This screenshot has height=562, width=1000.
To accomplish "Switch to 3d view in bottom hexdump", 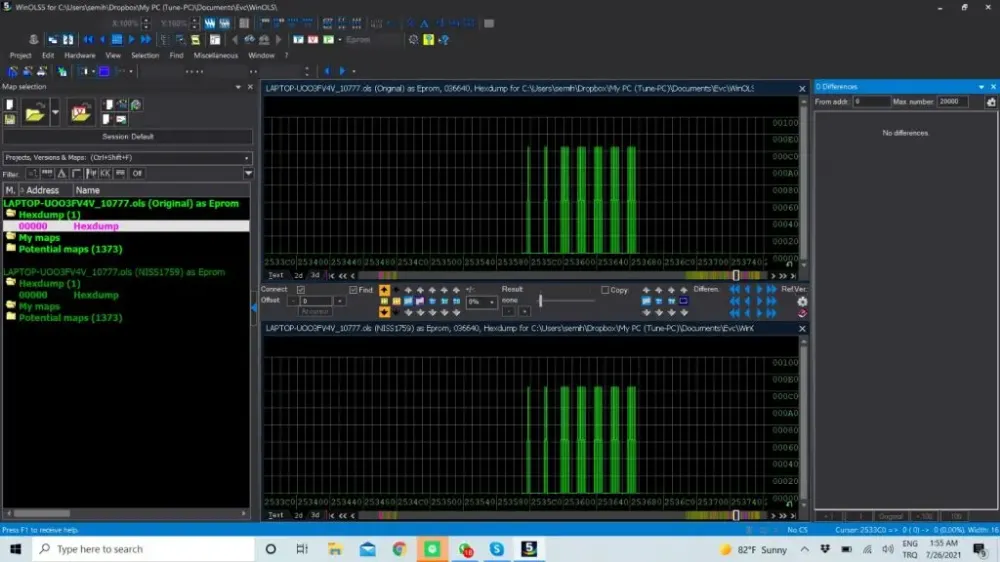I will coord(315,515).
